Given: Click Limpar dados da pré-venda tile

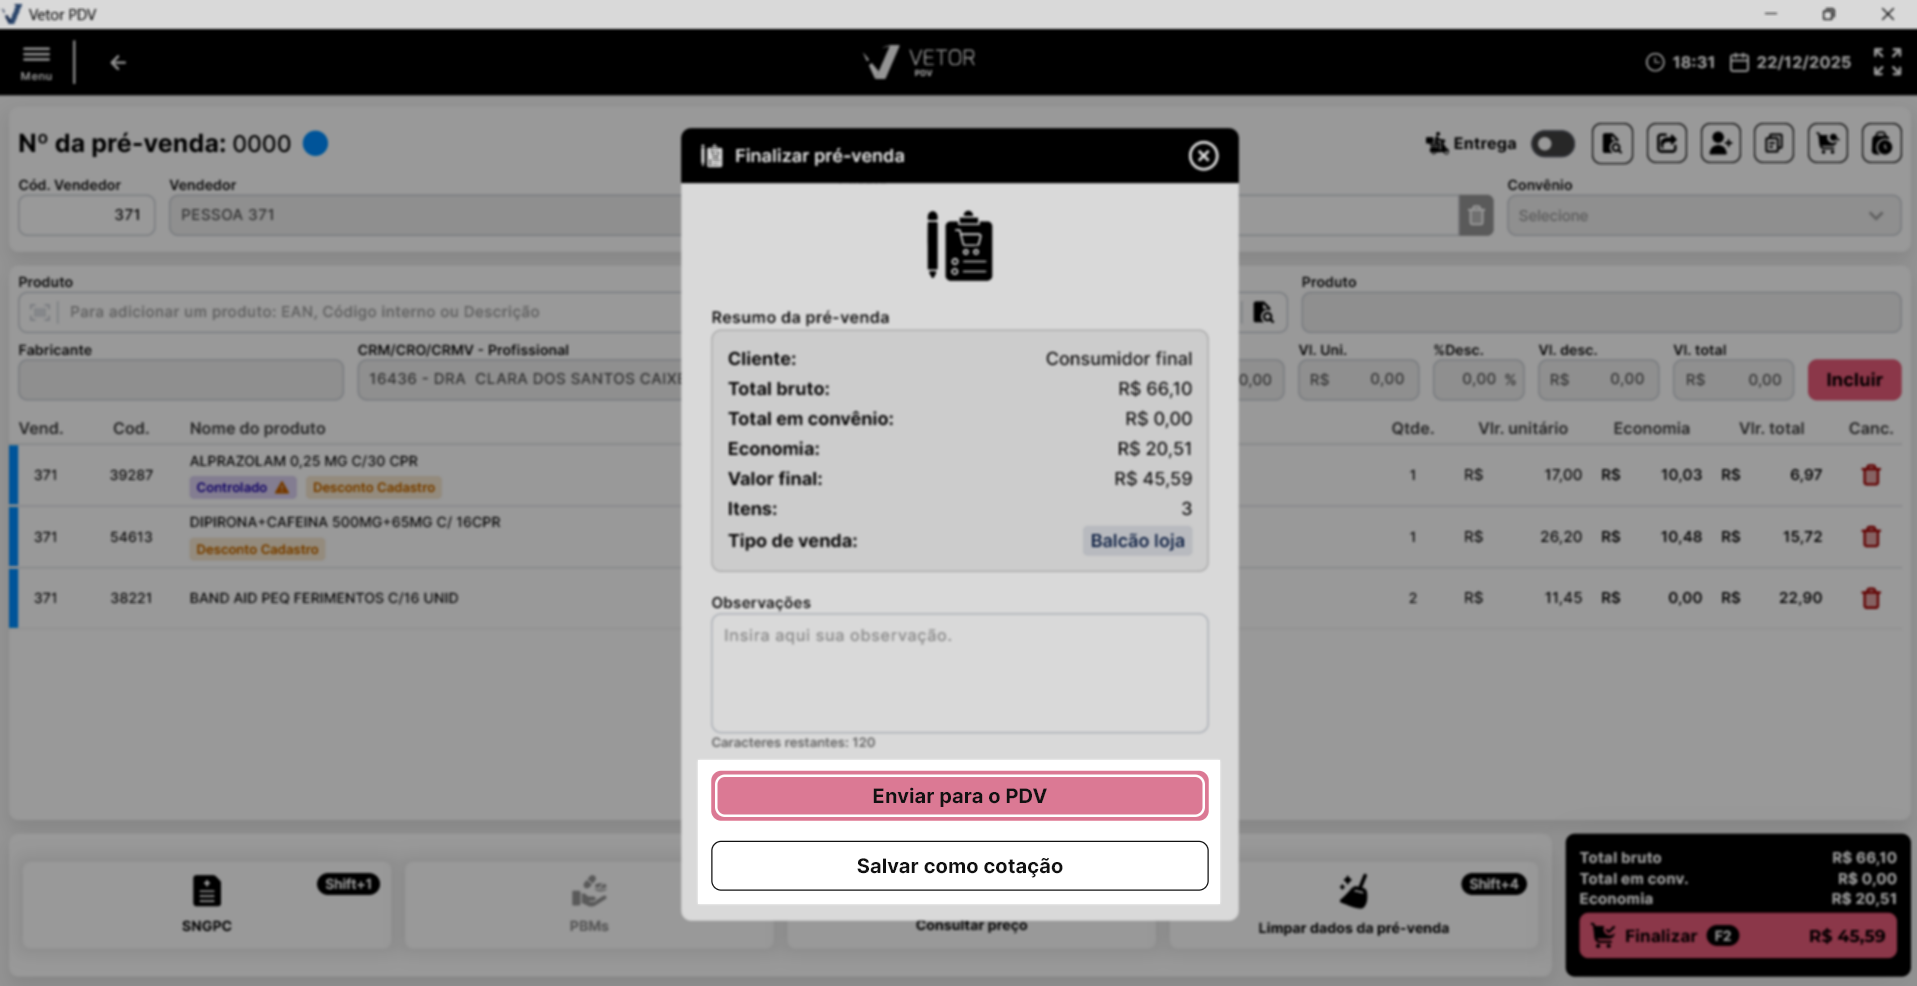Looking at the screenshot, I should [1353, 904].
